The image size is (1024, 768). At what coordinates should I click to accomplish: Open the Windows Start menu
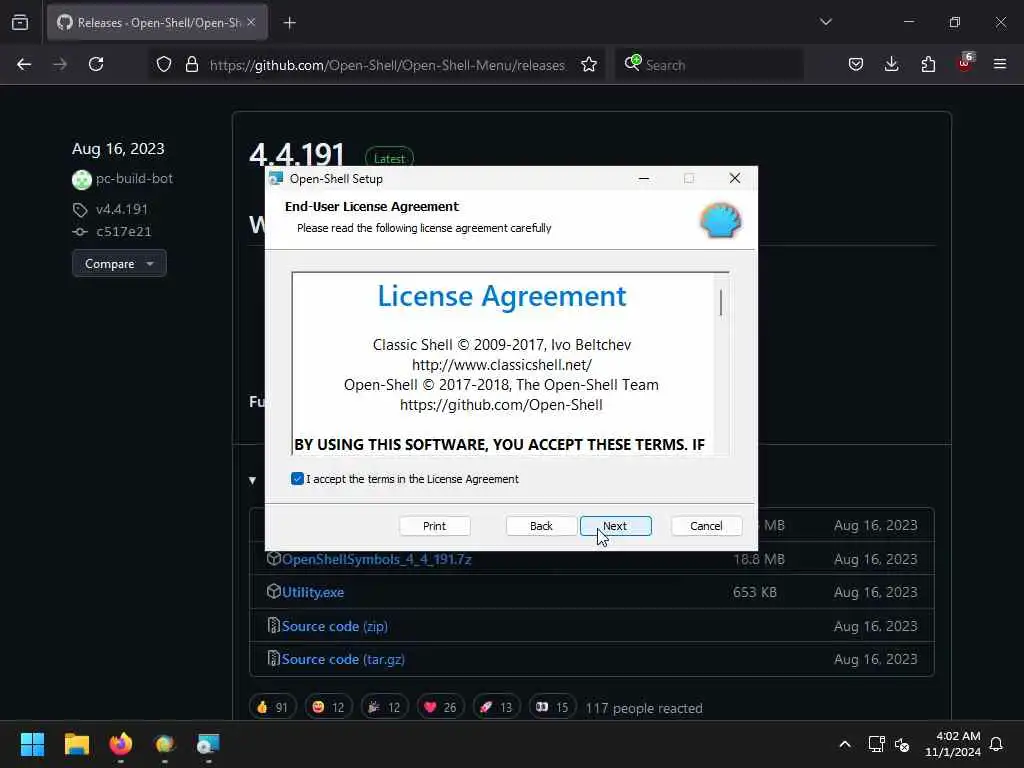pyautogui.click(x=32, y=744)
